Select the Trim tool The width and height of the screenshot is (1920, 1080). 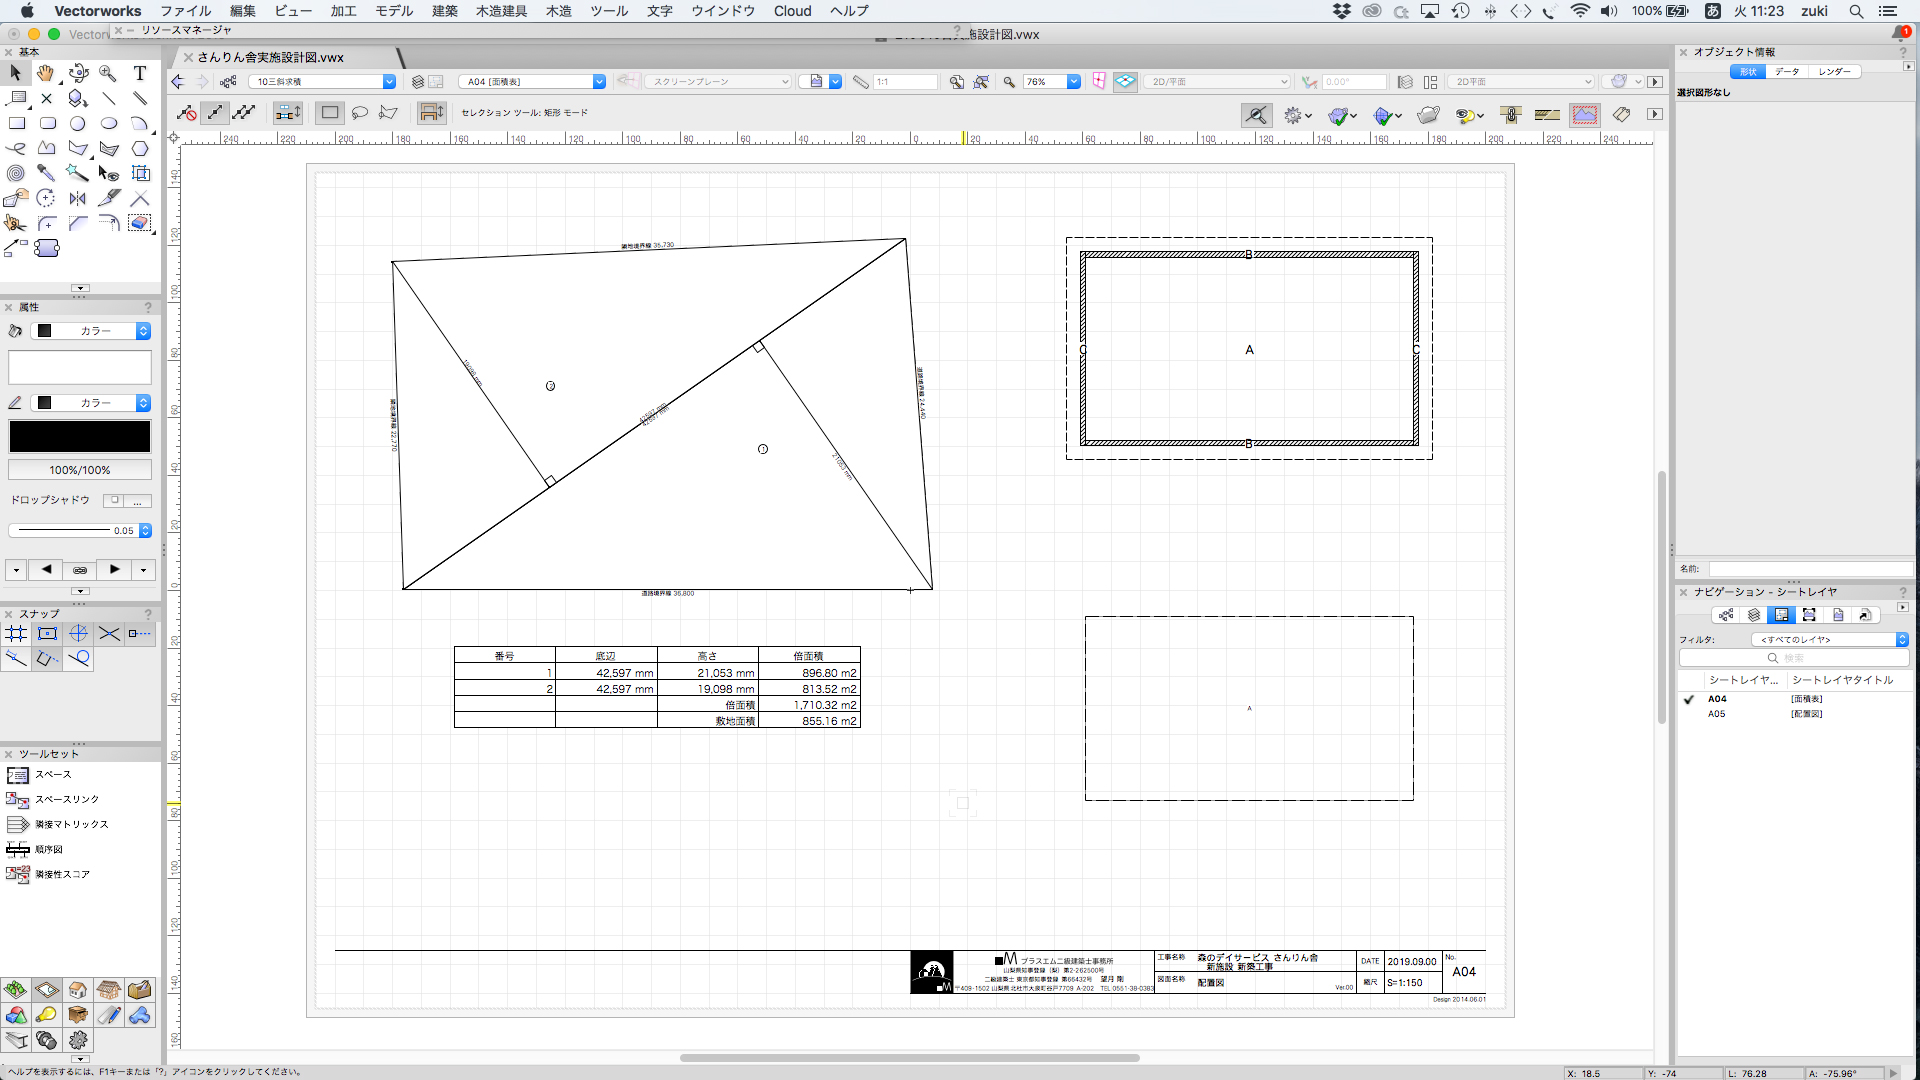(140, 198)
